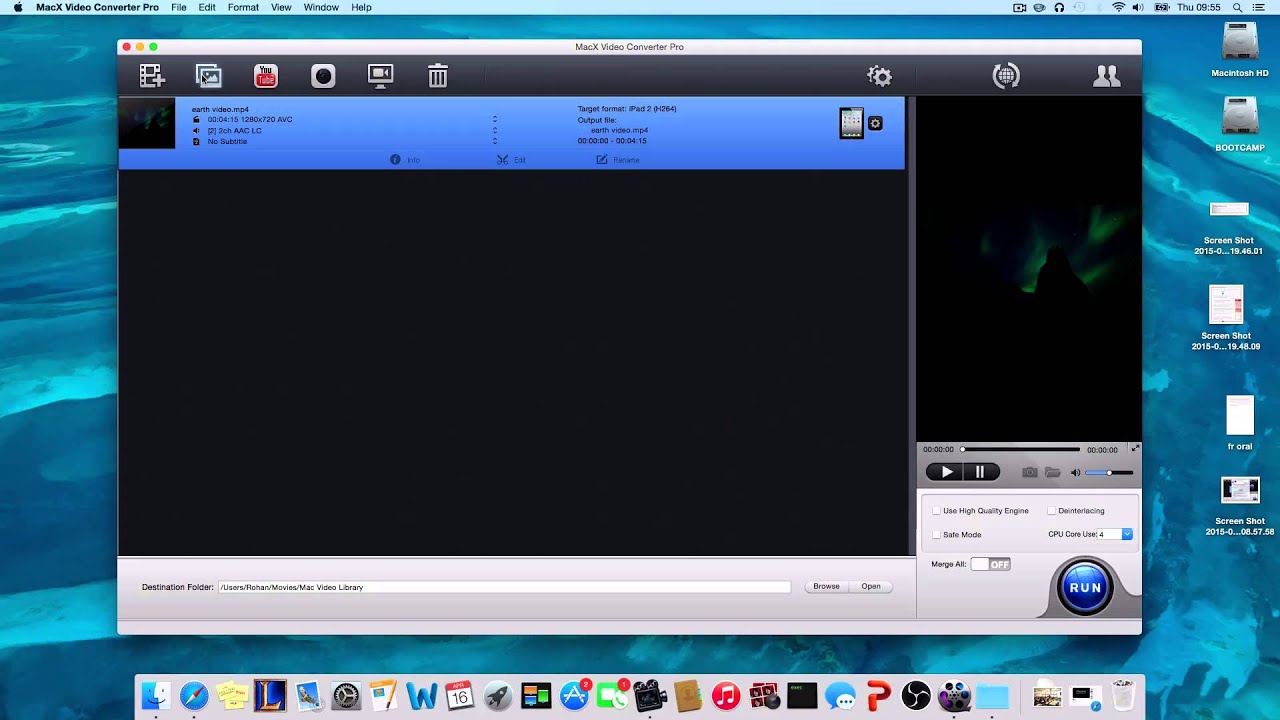Click the iPad device profile icon

click(x=851, y=123)
